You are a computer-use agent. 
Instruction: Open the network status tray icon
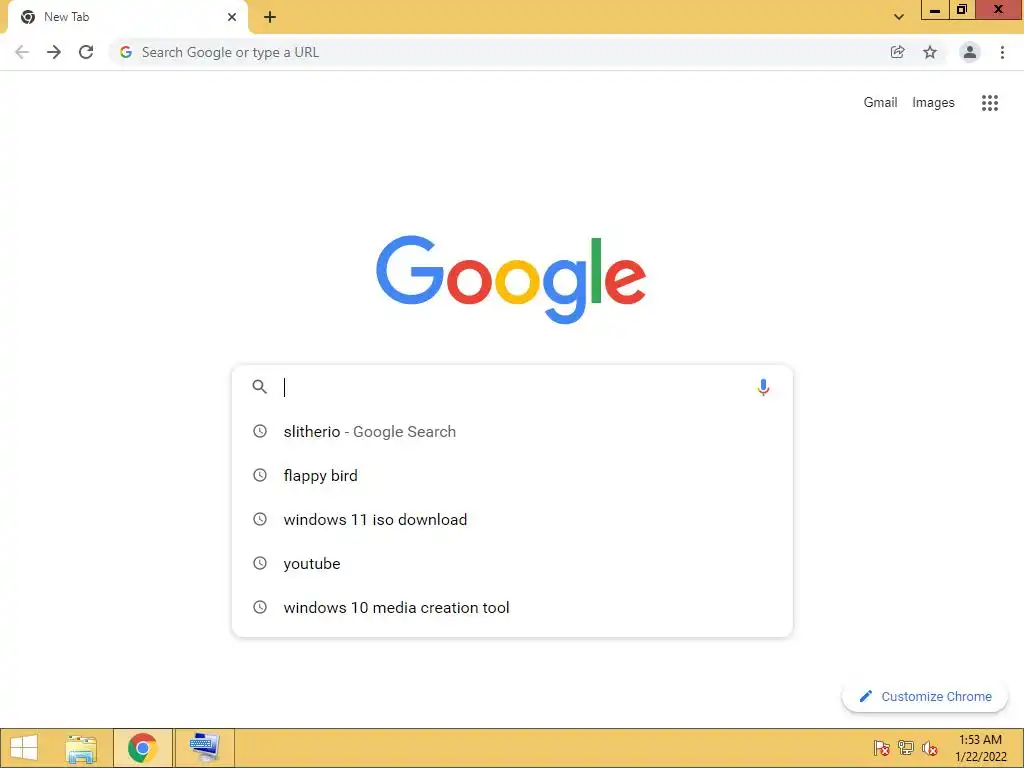pos(906,748)
